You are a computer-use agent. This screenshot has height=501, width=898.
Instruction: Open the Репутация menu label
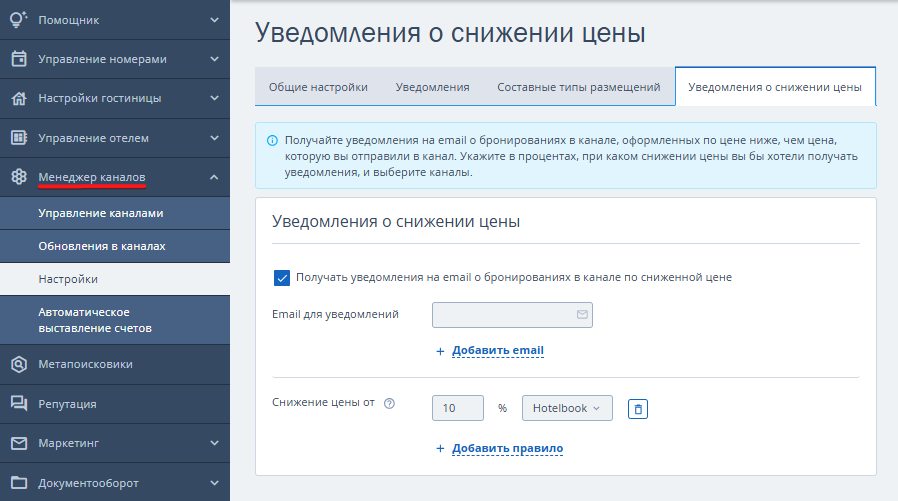coord(67,404)
